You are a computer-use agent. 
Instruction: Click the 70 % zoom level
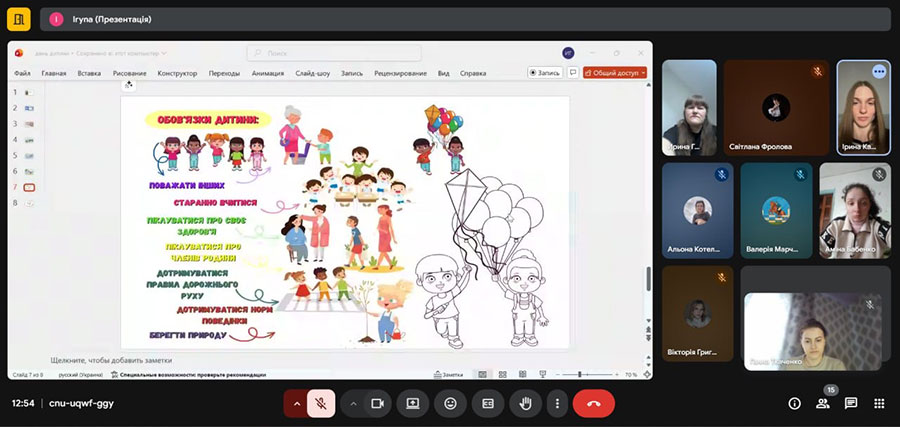[x=631, y=375]
